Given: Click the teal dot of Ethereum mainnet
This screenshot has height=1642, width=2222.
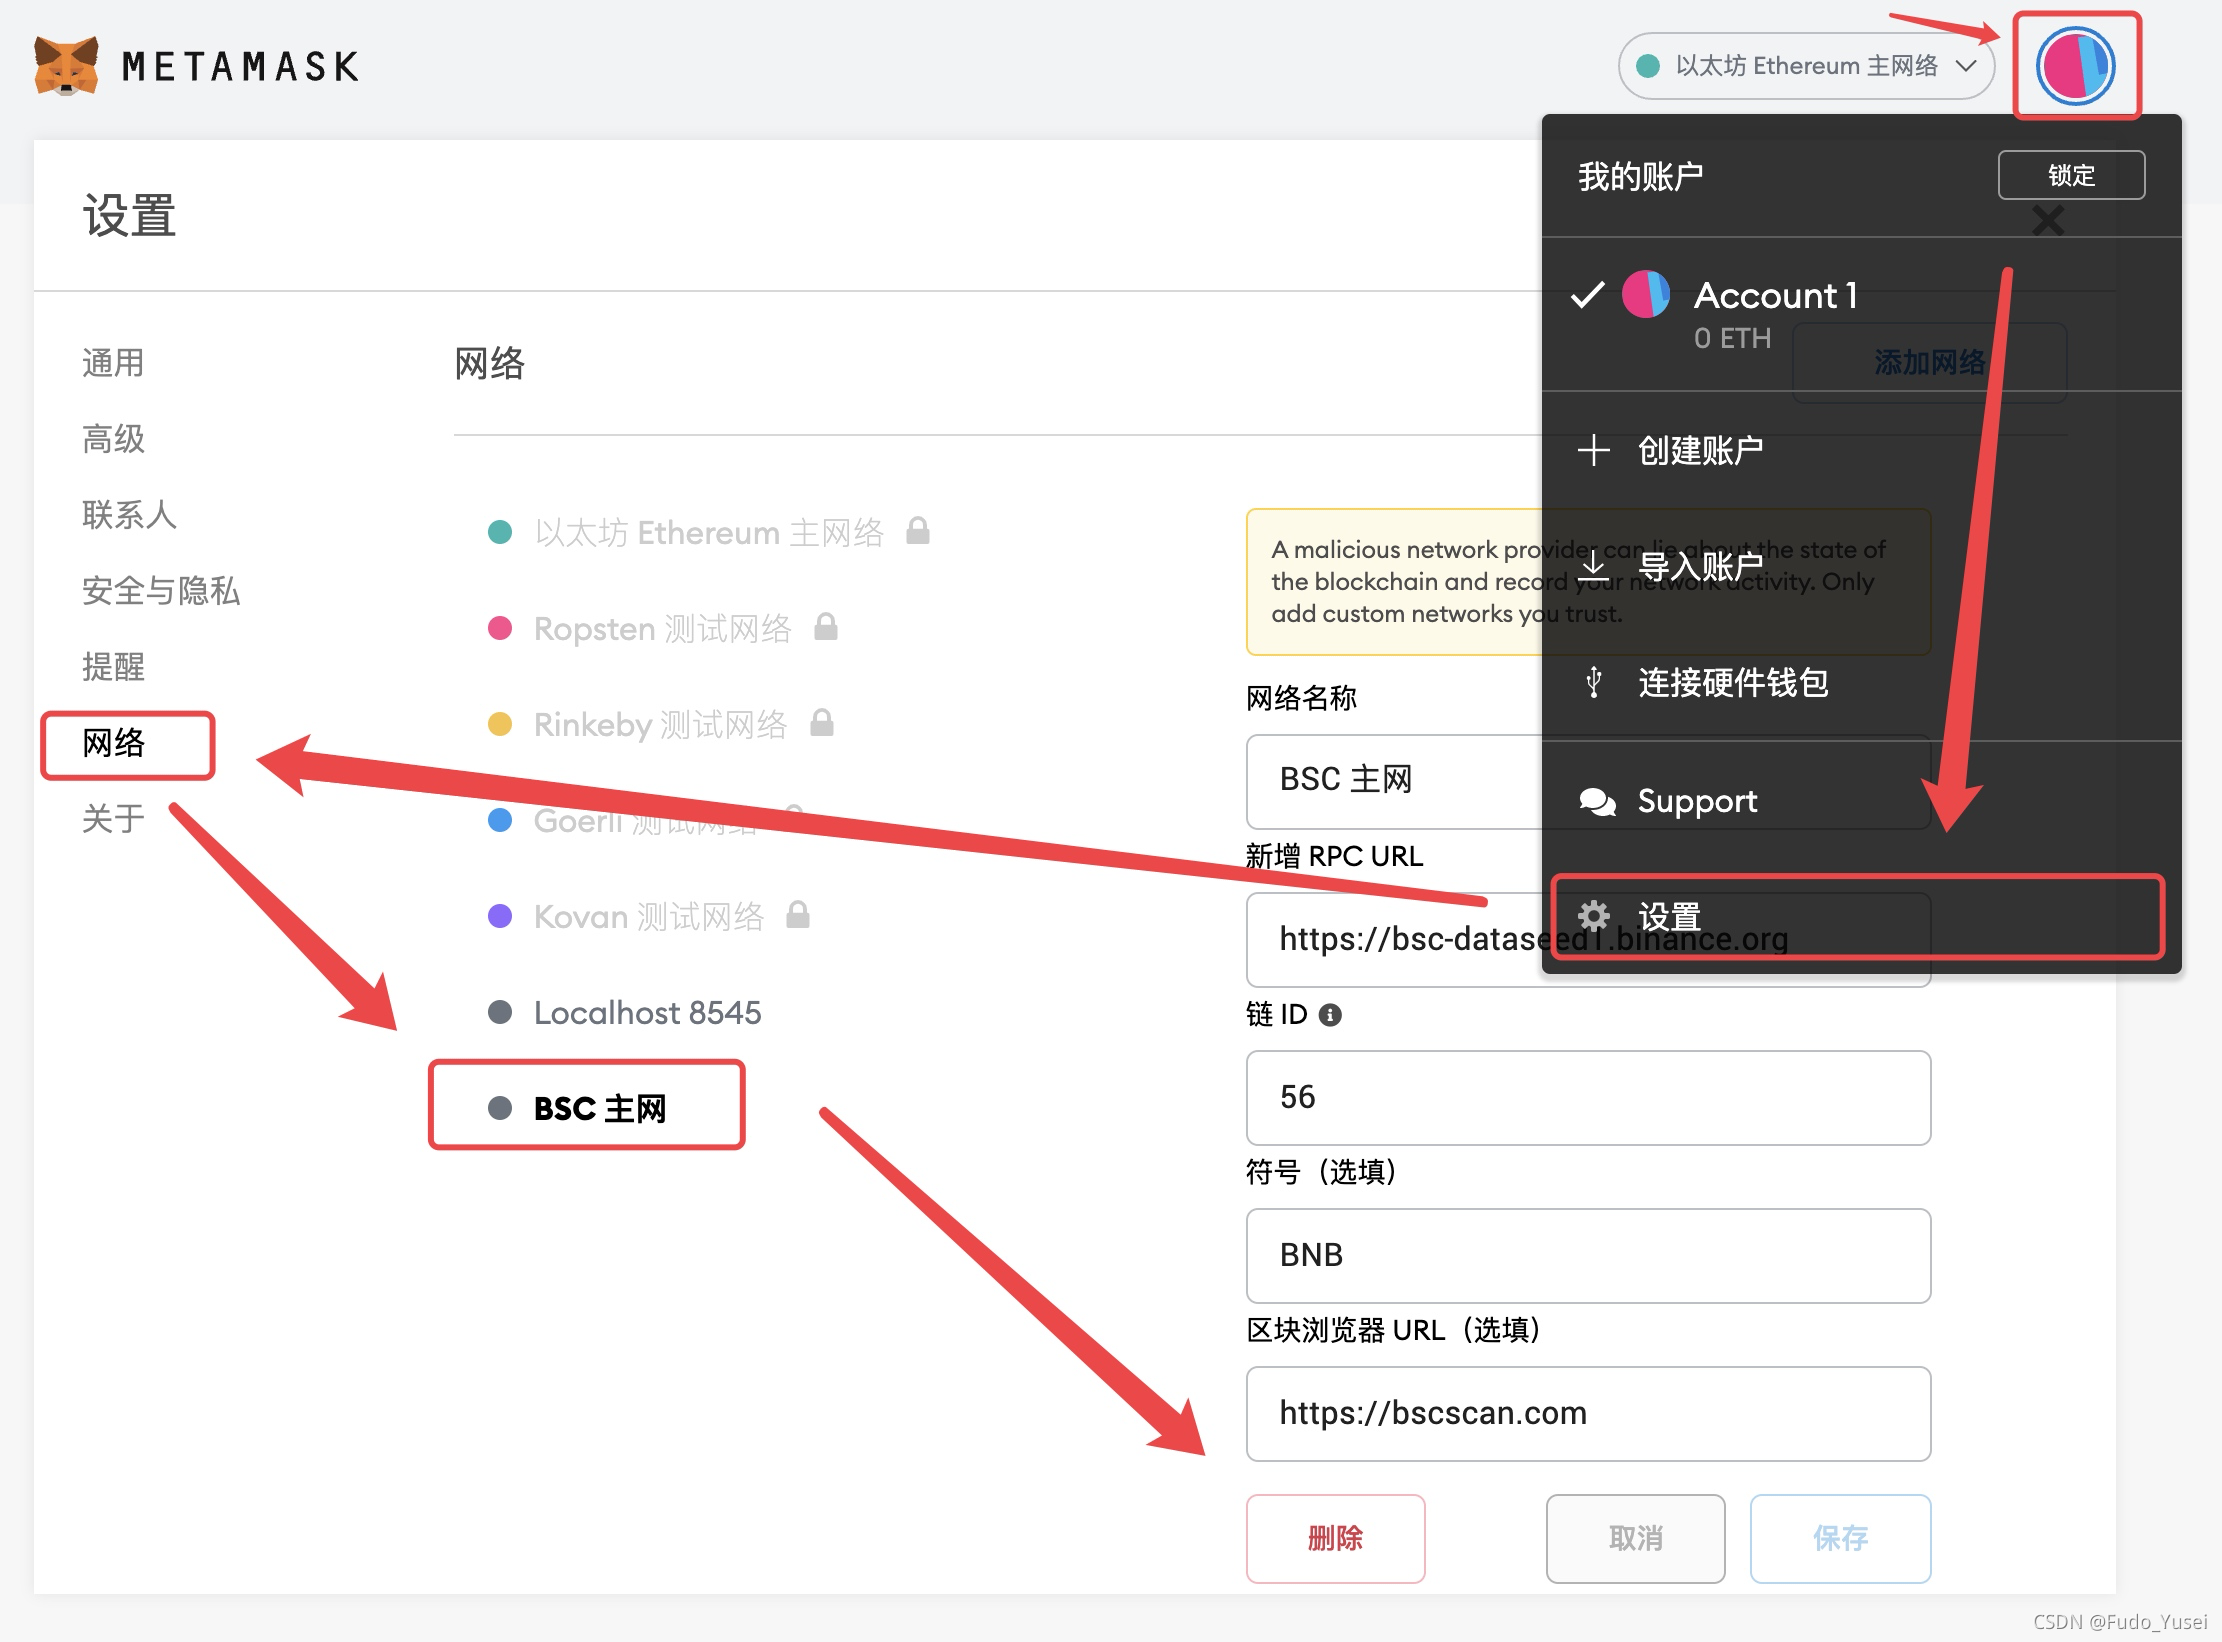Looking at the screenshot, I should [500, 532].
